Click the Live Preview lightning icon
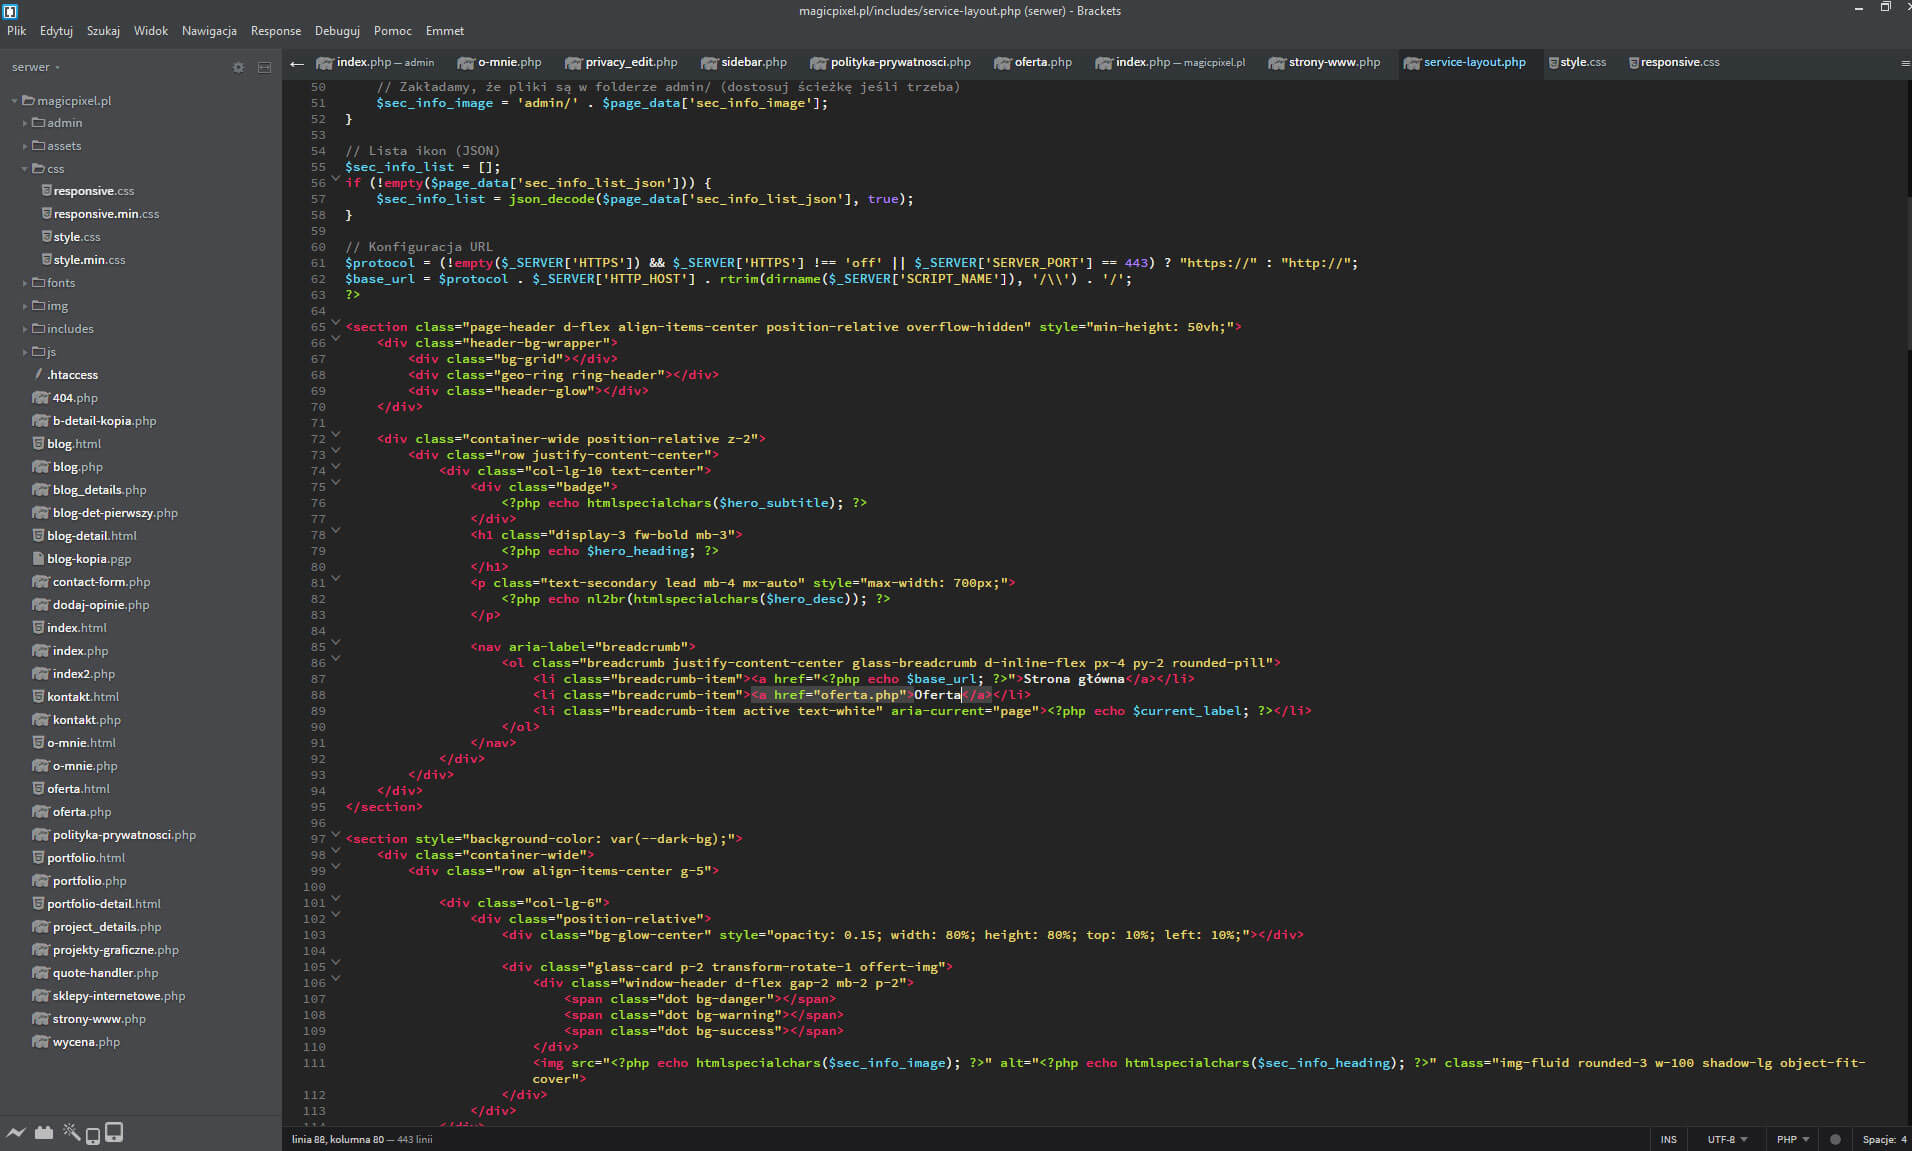 (15, 1133)
